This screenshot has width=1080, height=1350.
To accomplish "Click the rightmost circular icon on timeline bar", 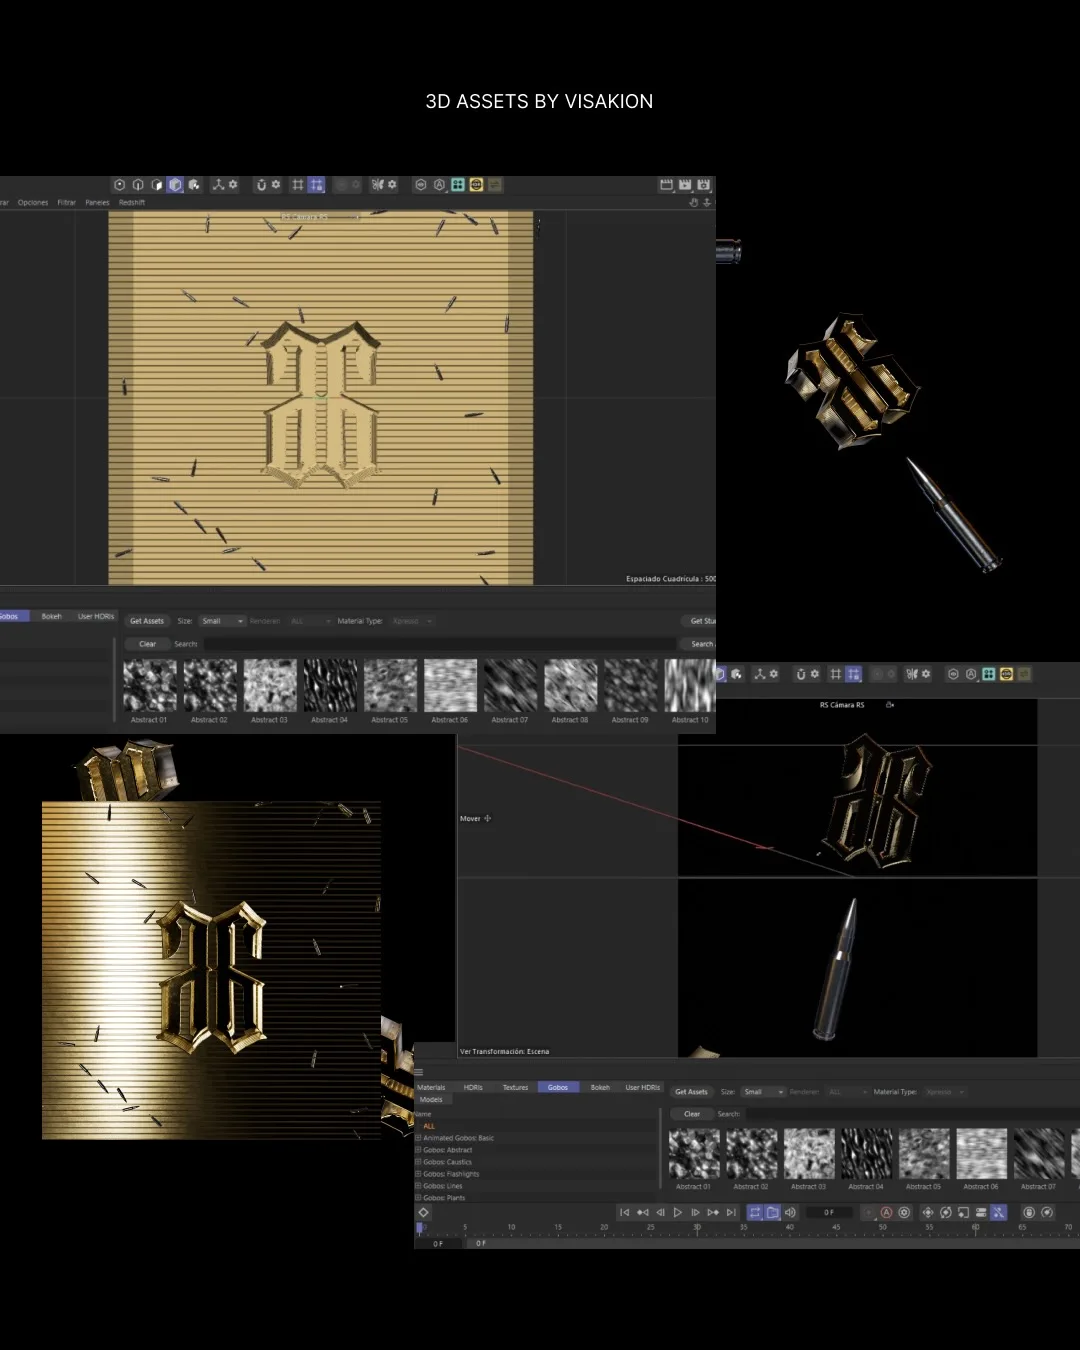I will [x=1047, y=1212].
